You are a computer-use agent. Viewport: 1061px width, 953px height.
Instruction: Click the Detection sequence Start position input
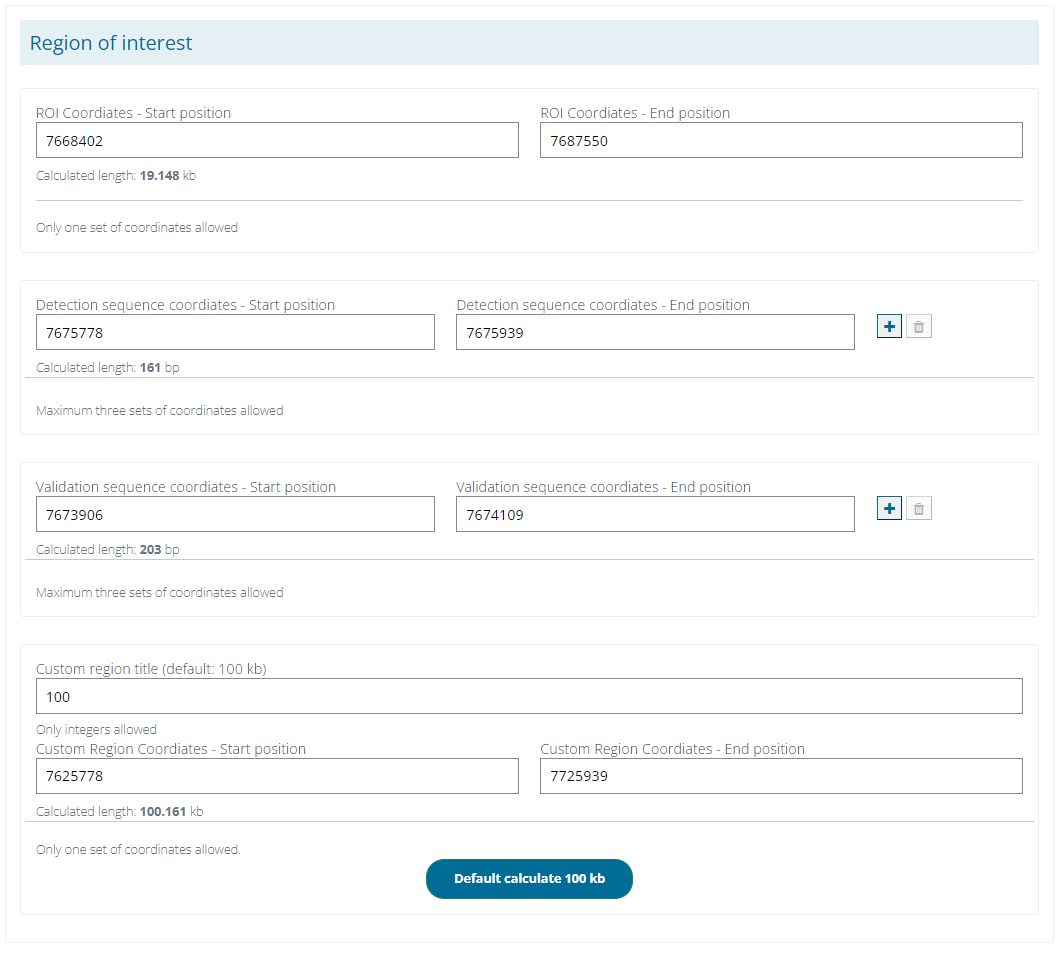pos(235,332)
